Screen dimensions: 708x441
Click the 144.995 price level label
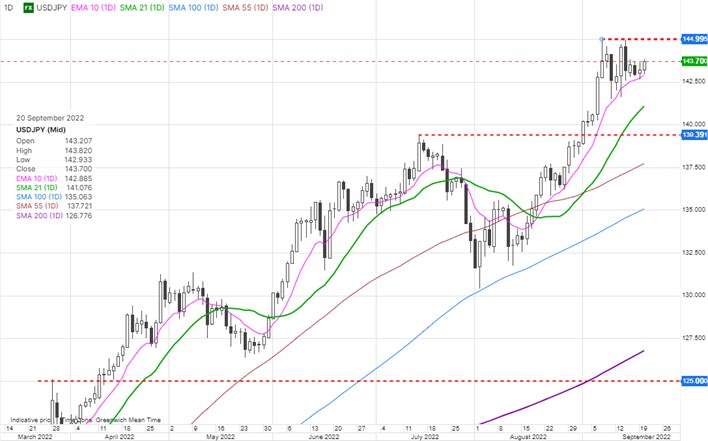point(694,39)
